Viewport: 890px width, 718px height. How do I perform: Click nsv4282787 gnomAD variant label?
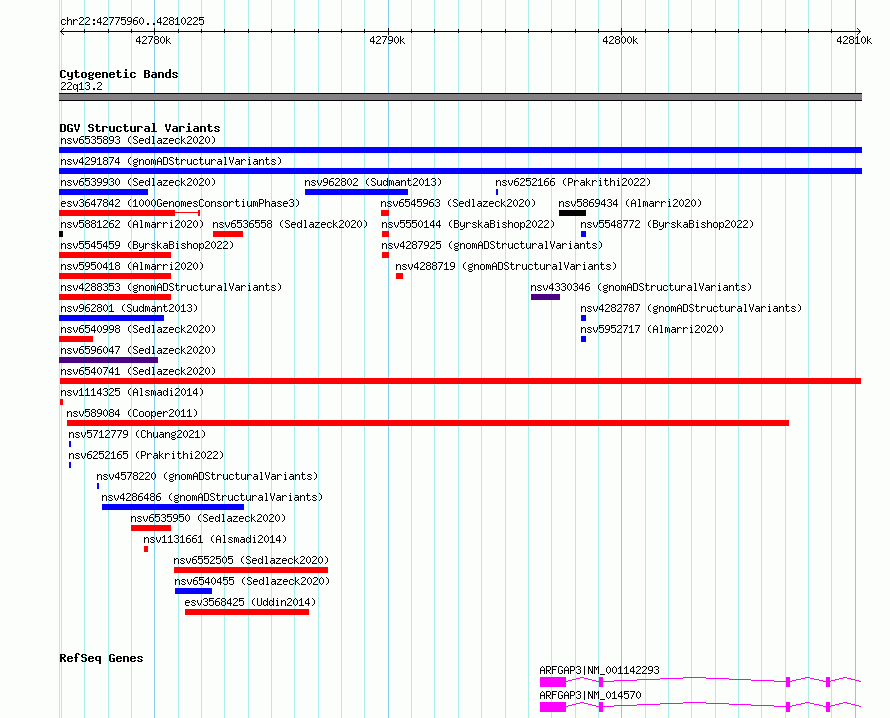[x=691, y=308]
